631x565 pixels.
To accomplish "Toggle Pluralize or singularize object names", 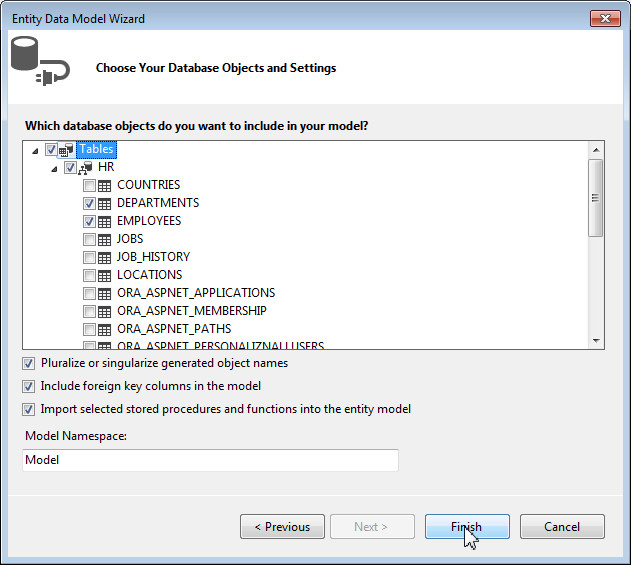I will tap(28, 364).
